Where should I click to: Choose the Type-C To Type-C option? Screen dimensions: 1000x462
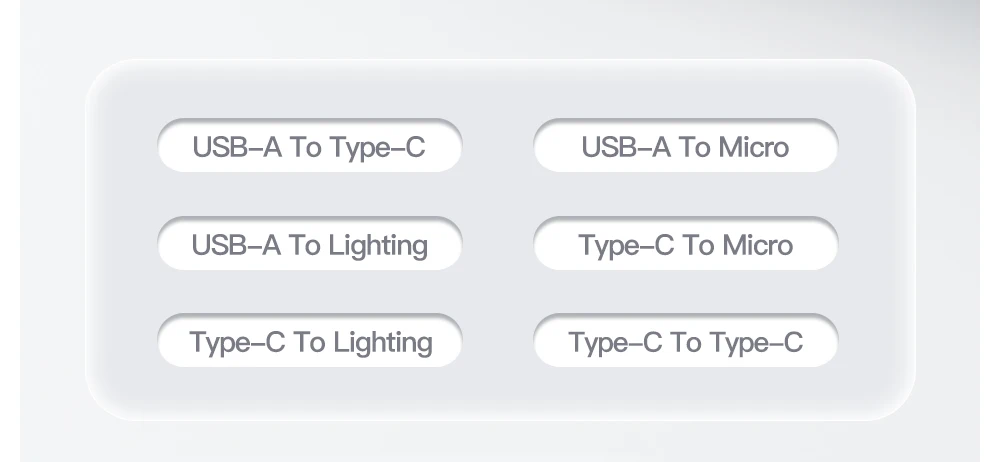pyautogui.click(x=685, y=342)
